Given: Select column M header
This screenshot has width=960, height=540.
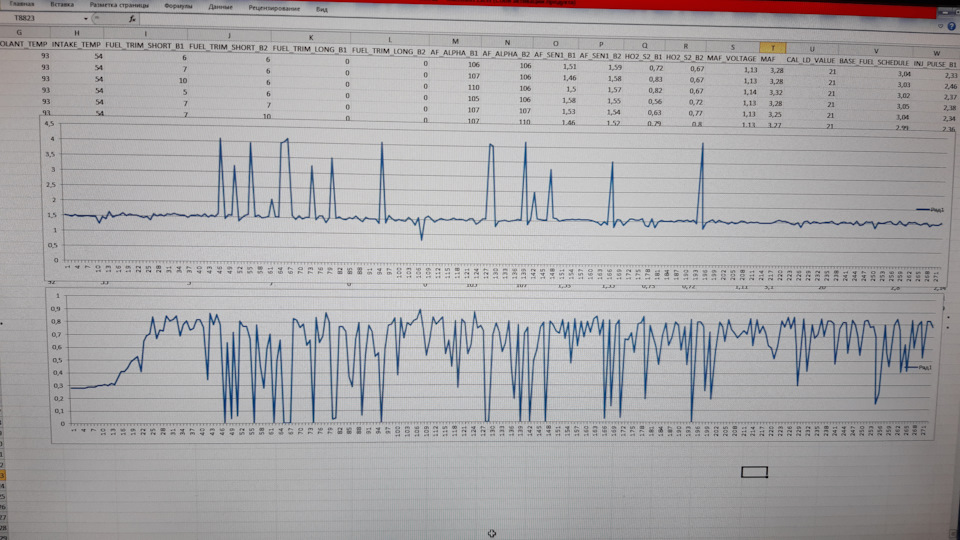Looking at the screenshot, I should 455,42.
